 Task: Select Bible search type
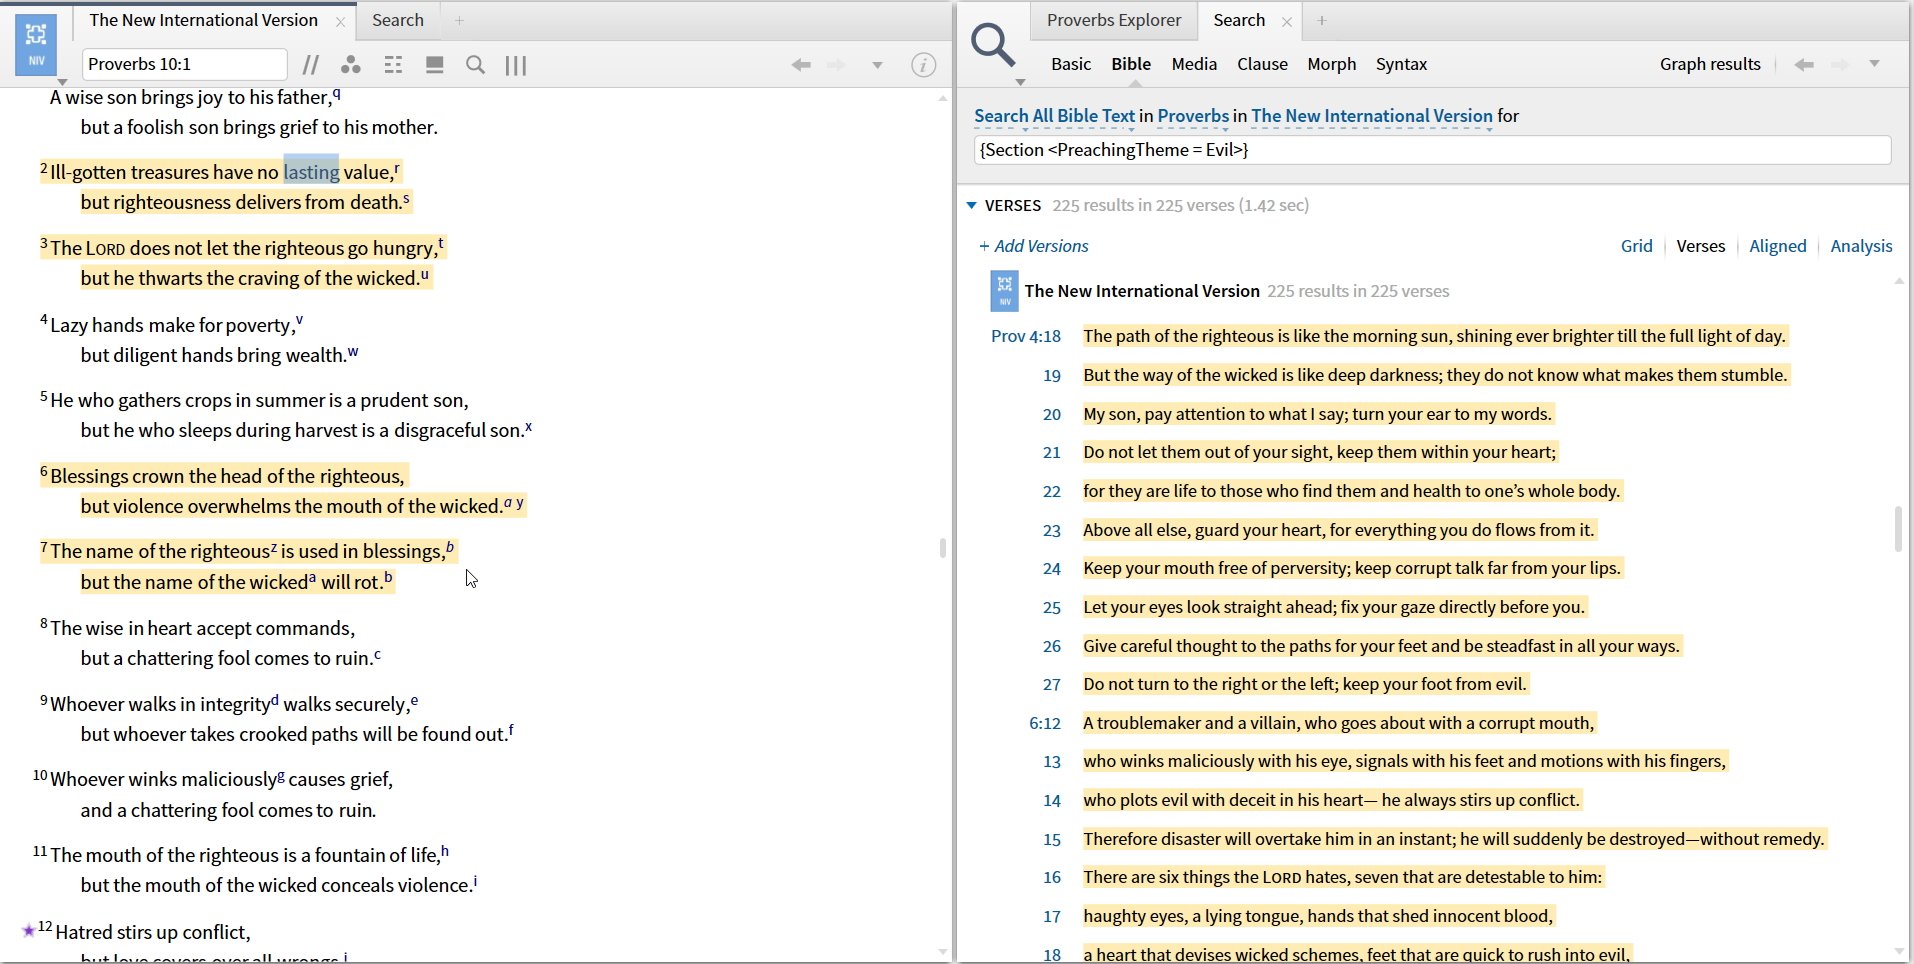coord(1131,64)
